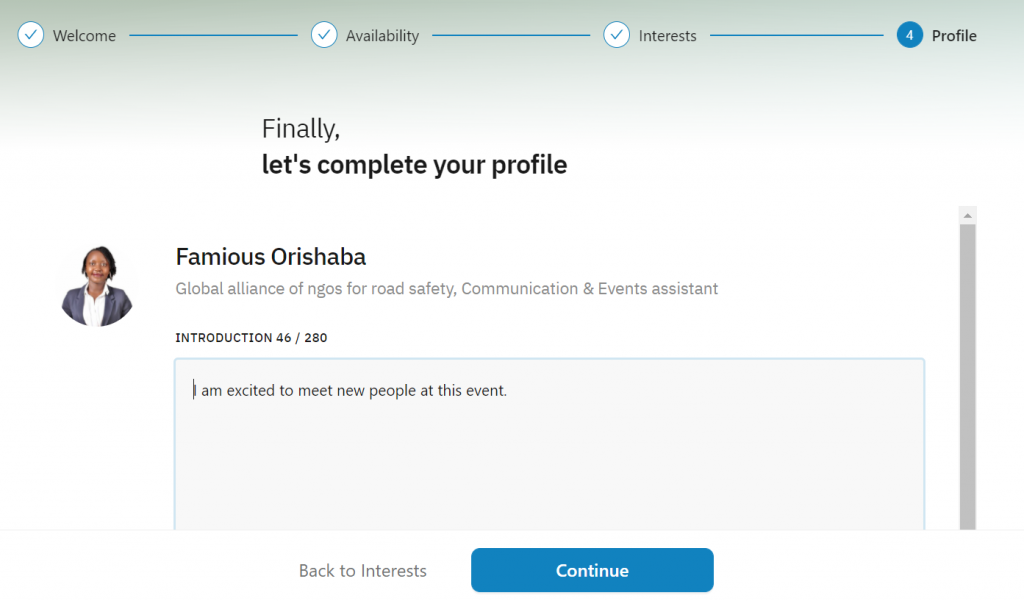
Task: Click the job title line under the name
Action: point(447,289)
